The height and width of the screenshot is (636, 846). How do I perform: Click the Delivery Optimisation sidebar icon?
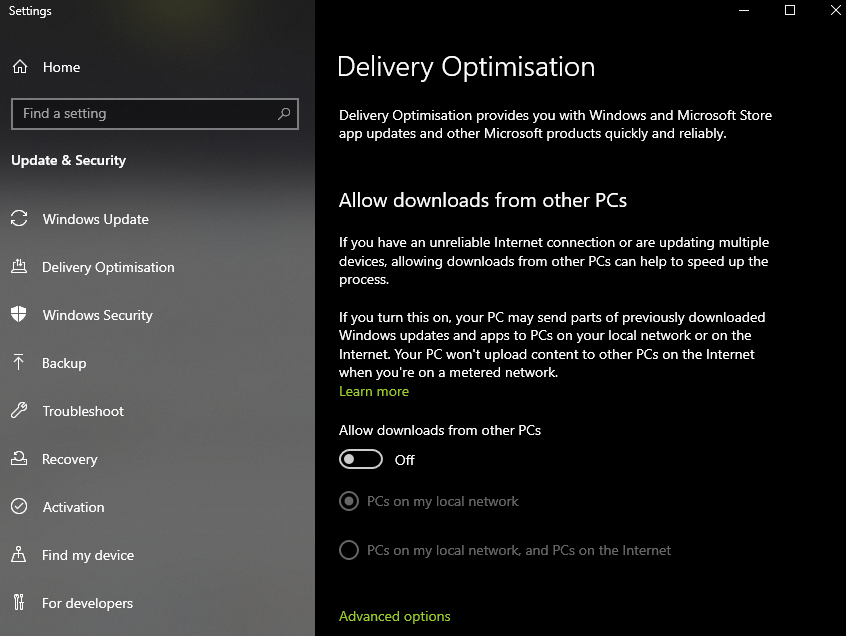pos(19,266)
